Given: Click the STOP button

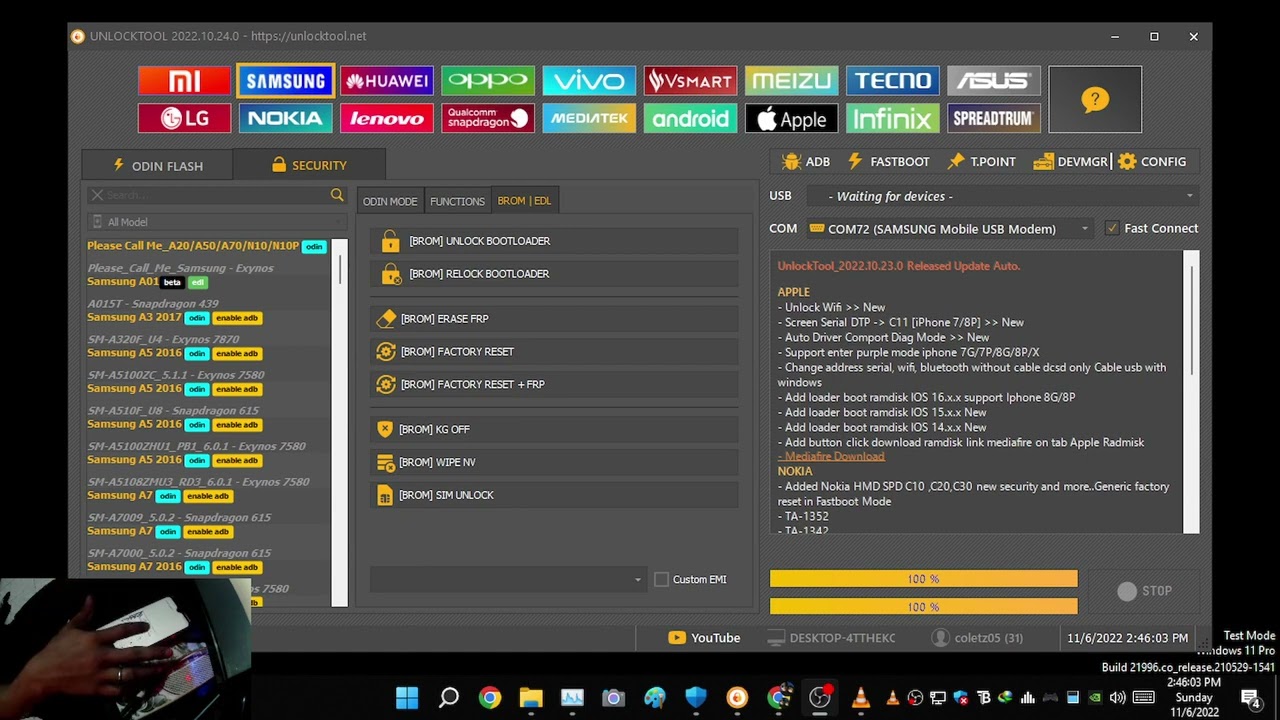Looking at the screenshot, I should point(1144,591).
